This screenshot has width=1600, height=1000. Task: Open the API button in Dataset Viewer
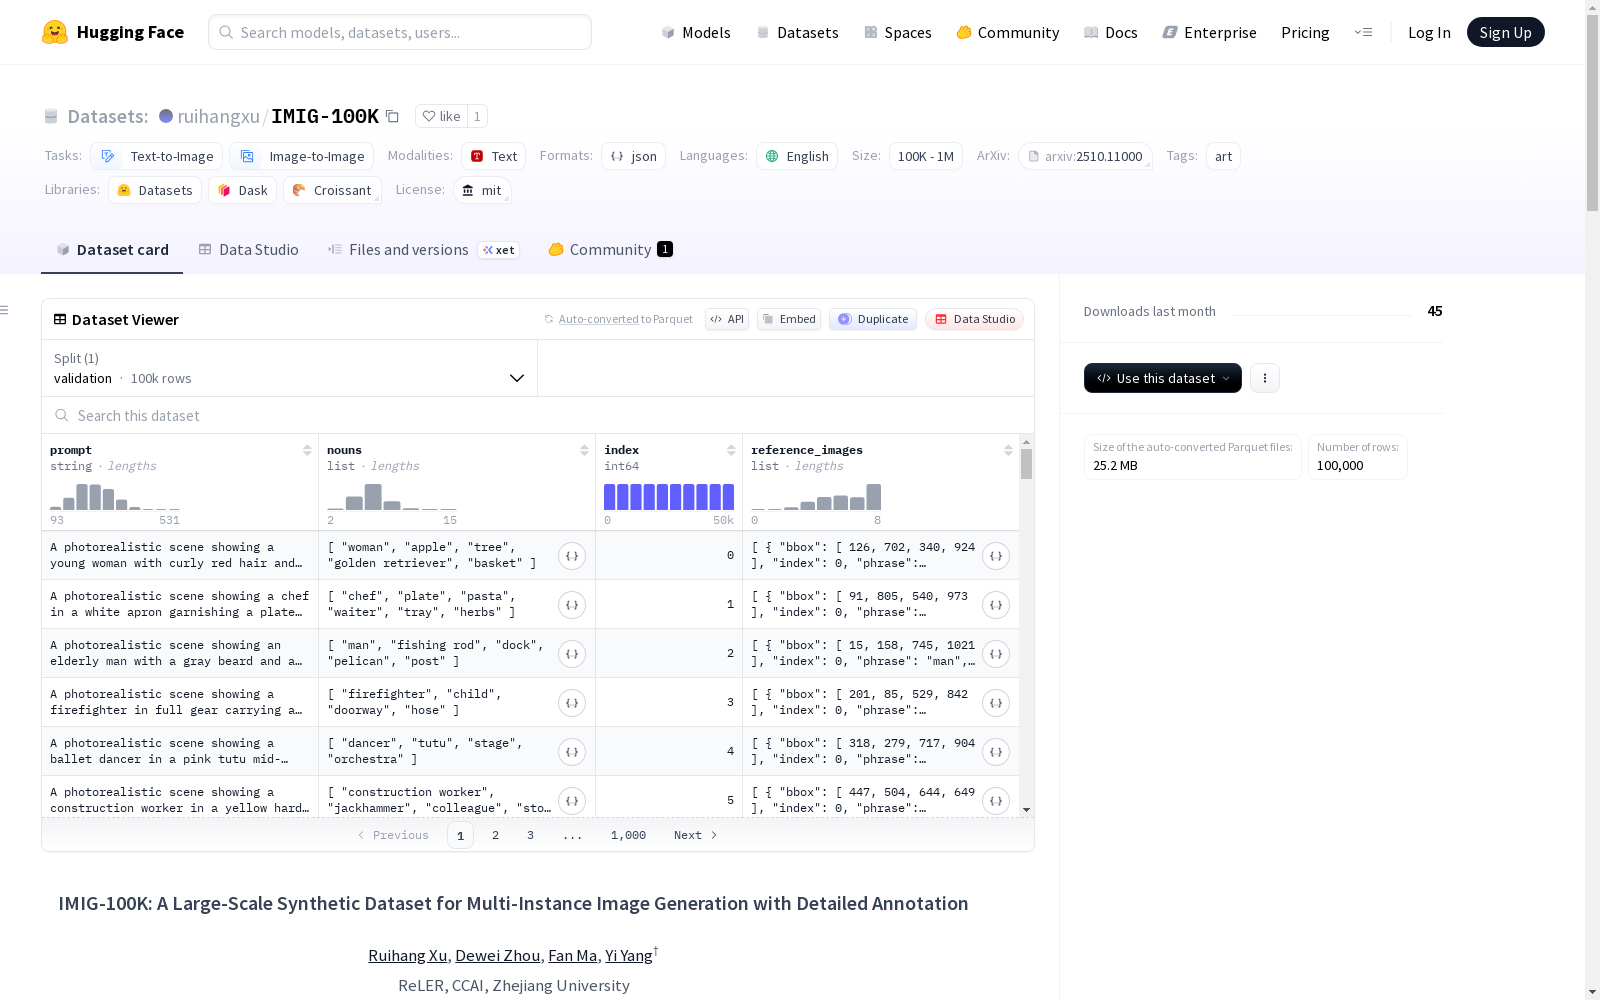tap(727, 319)
